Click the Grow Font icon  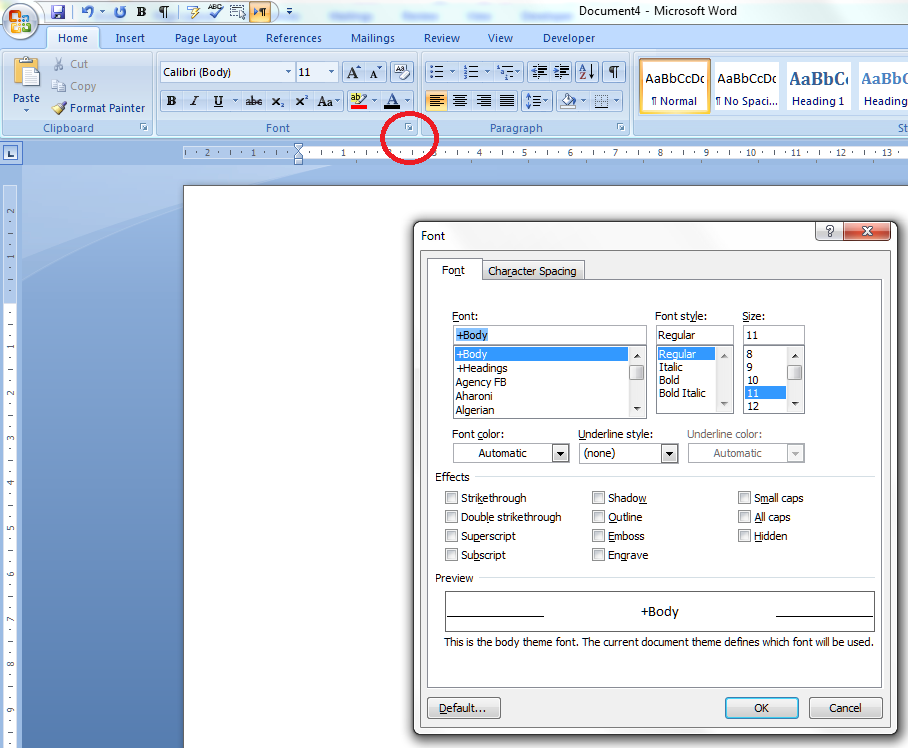[353, 72]
